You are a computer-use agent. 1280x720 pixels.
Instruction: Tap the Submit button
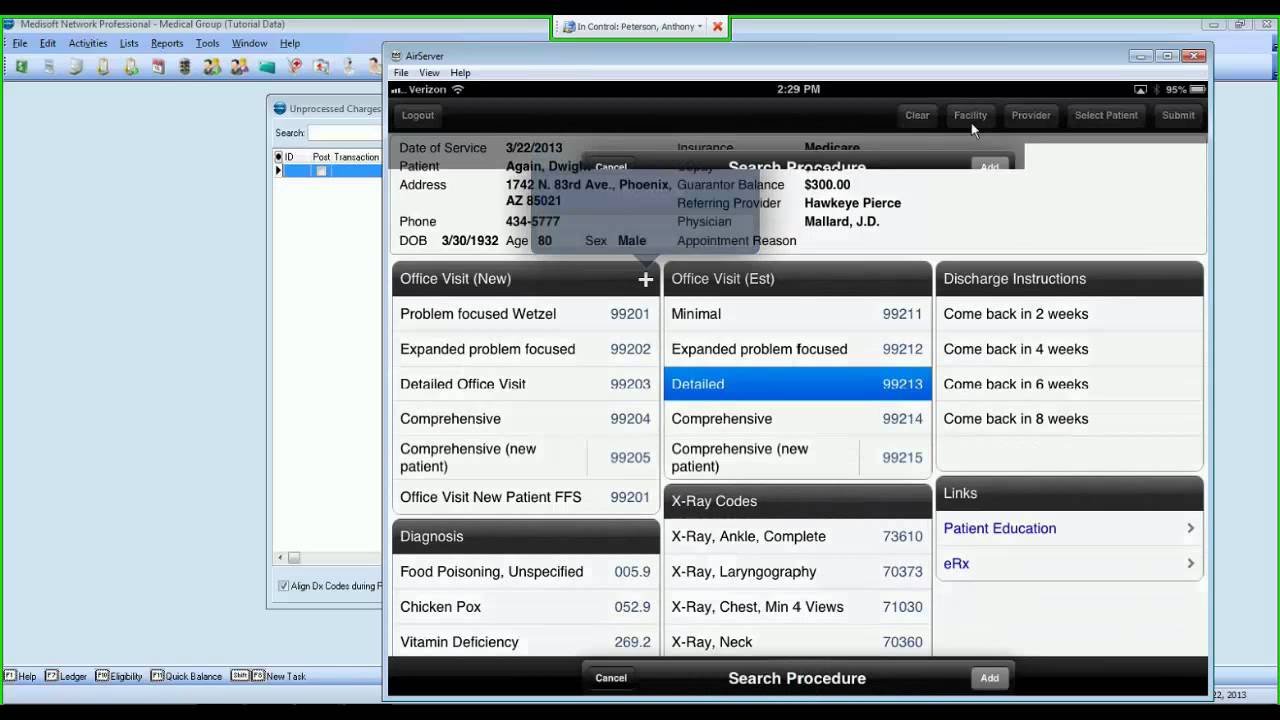(x=1178, y=115)
